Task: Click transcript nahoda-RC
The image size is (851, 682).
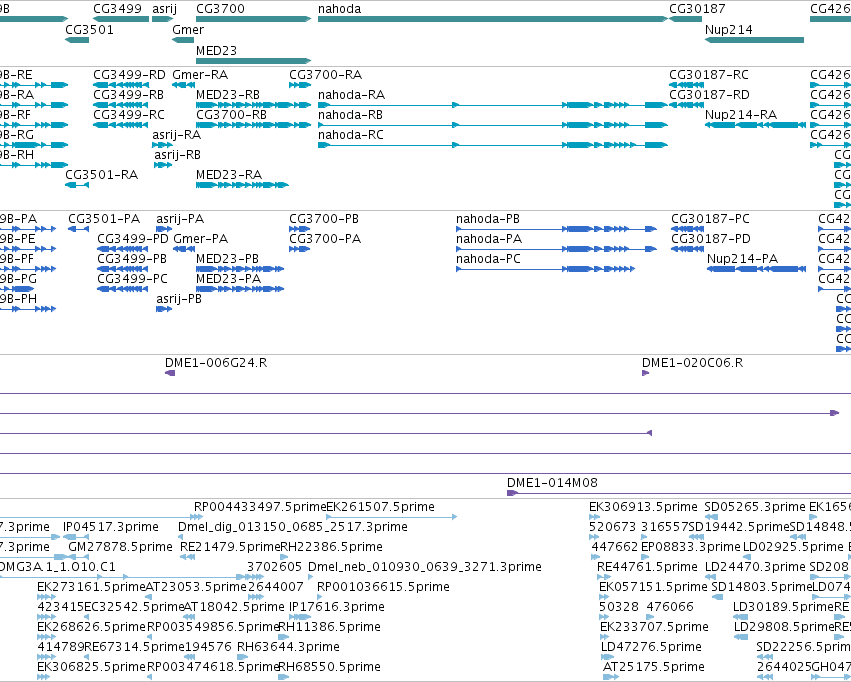Action: tap(493, 145)
